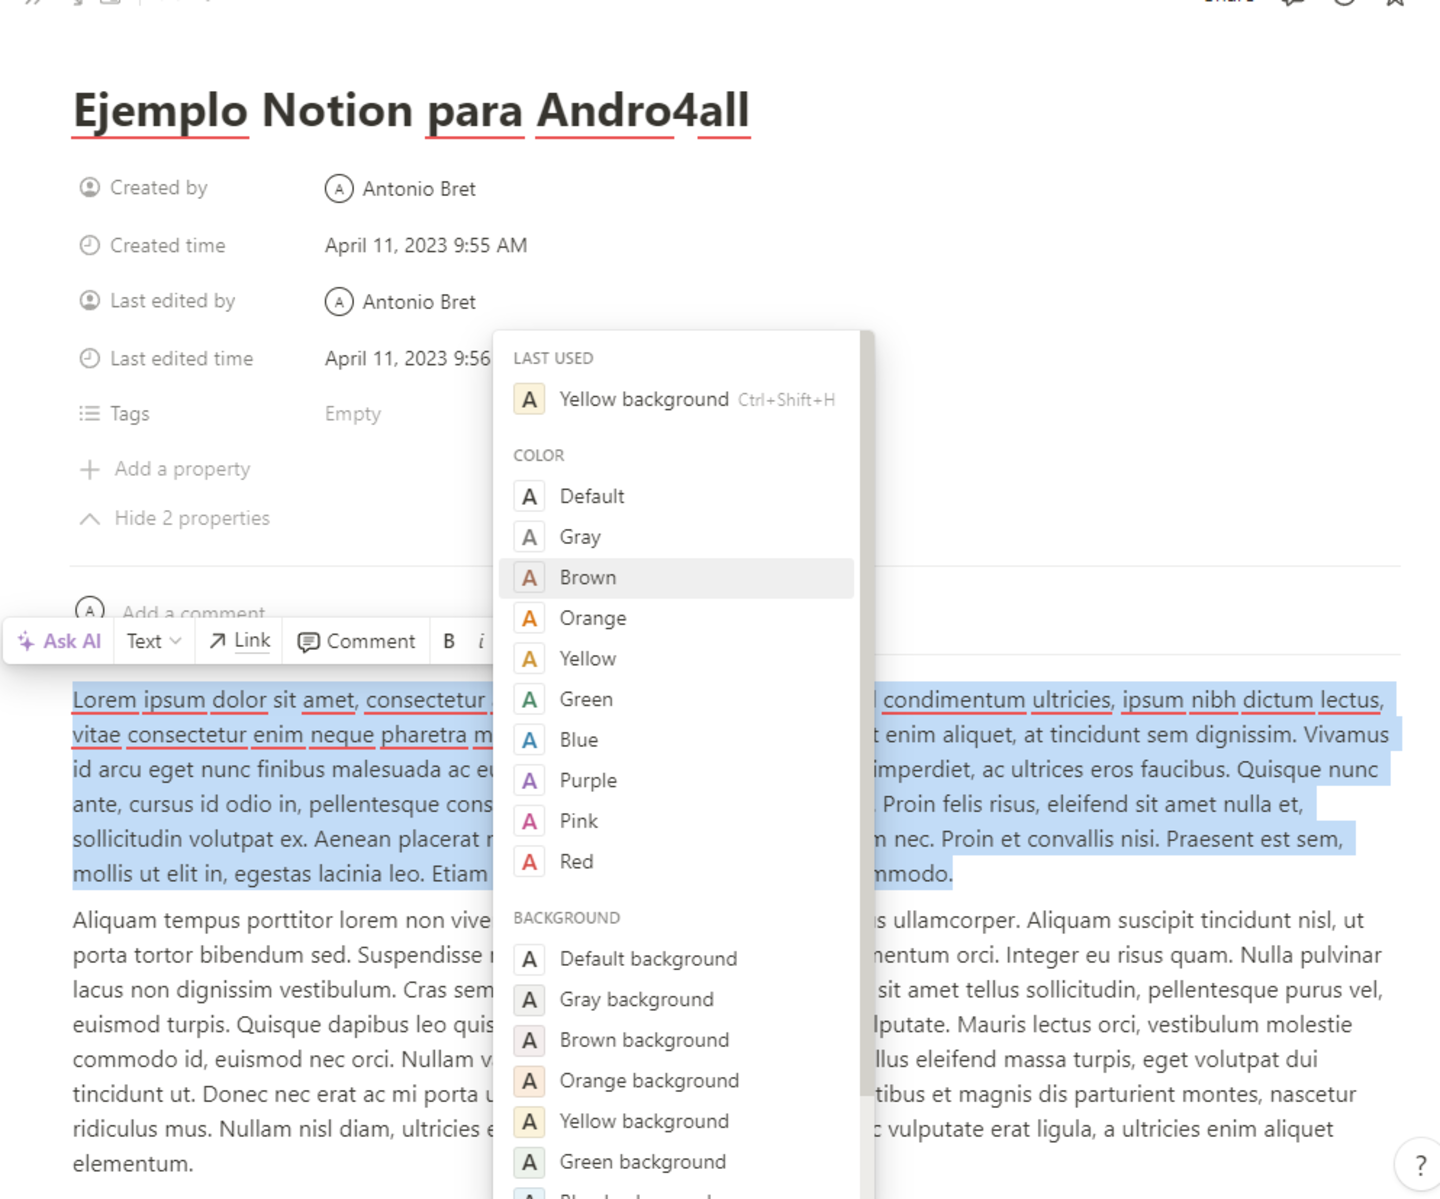Open the Created by person icon

coord(90,187)
